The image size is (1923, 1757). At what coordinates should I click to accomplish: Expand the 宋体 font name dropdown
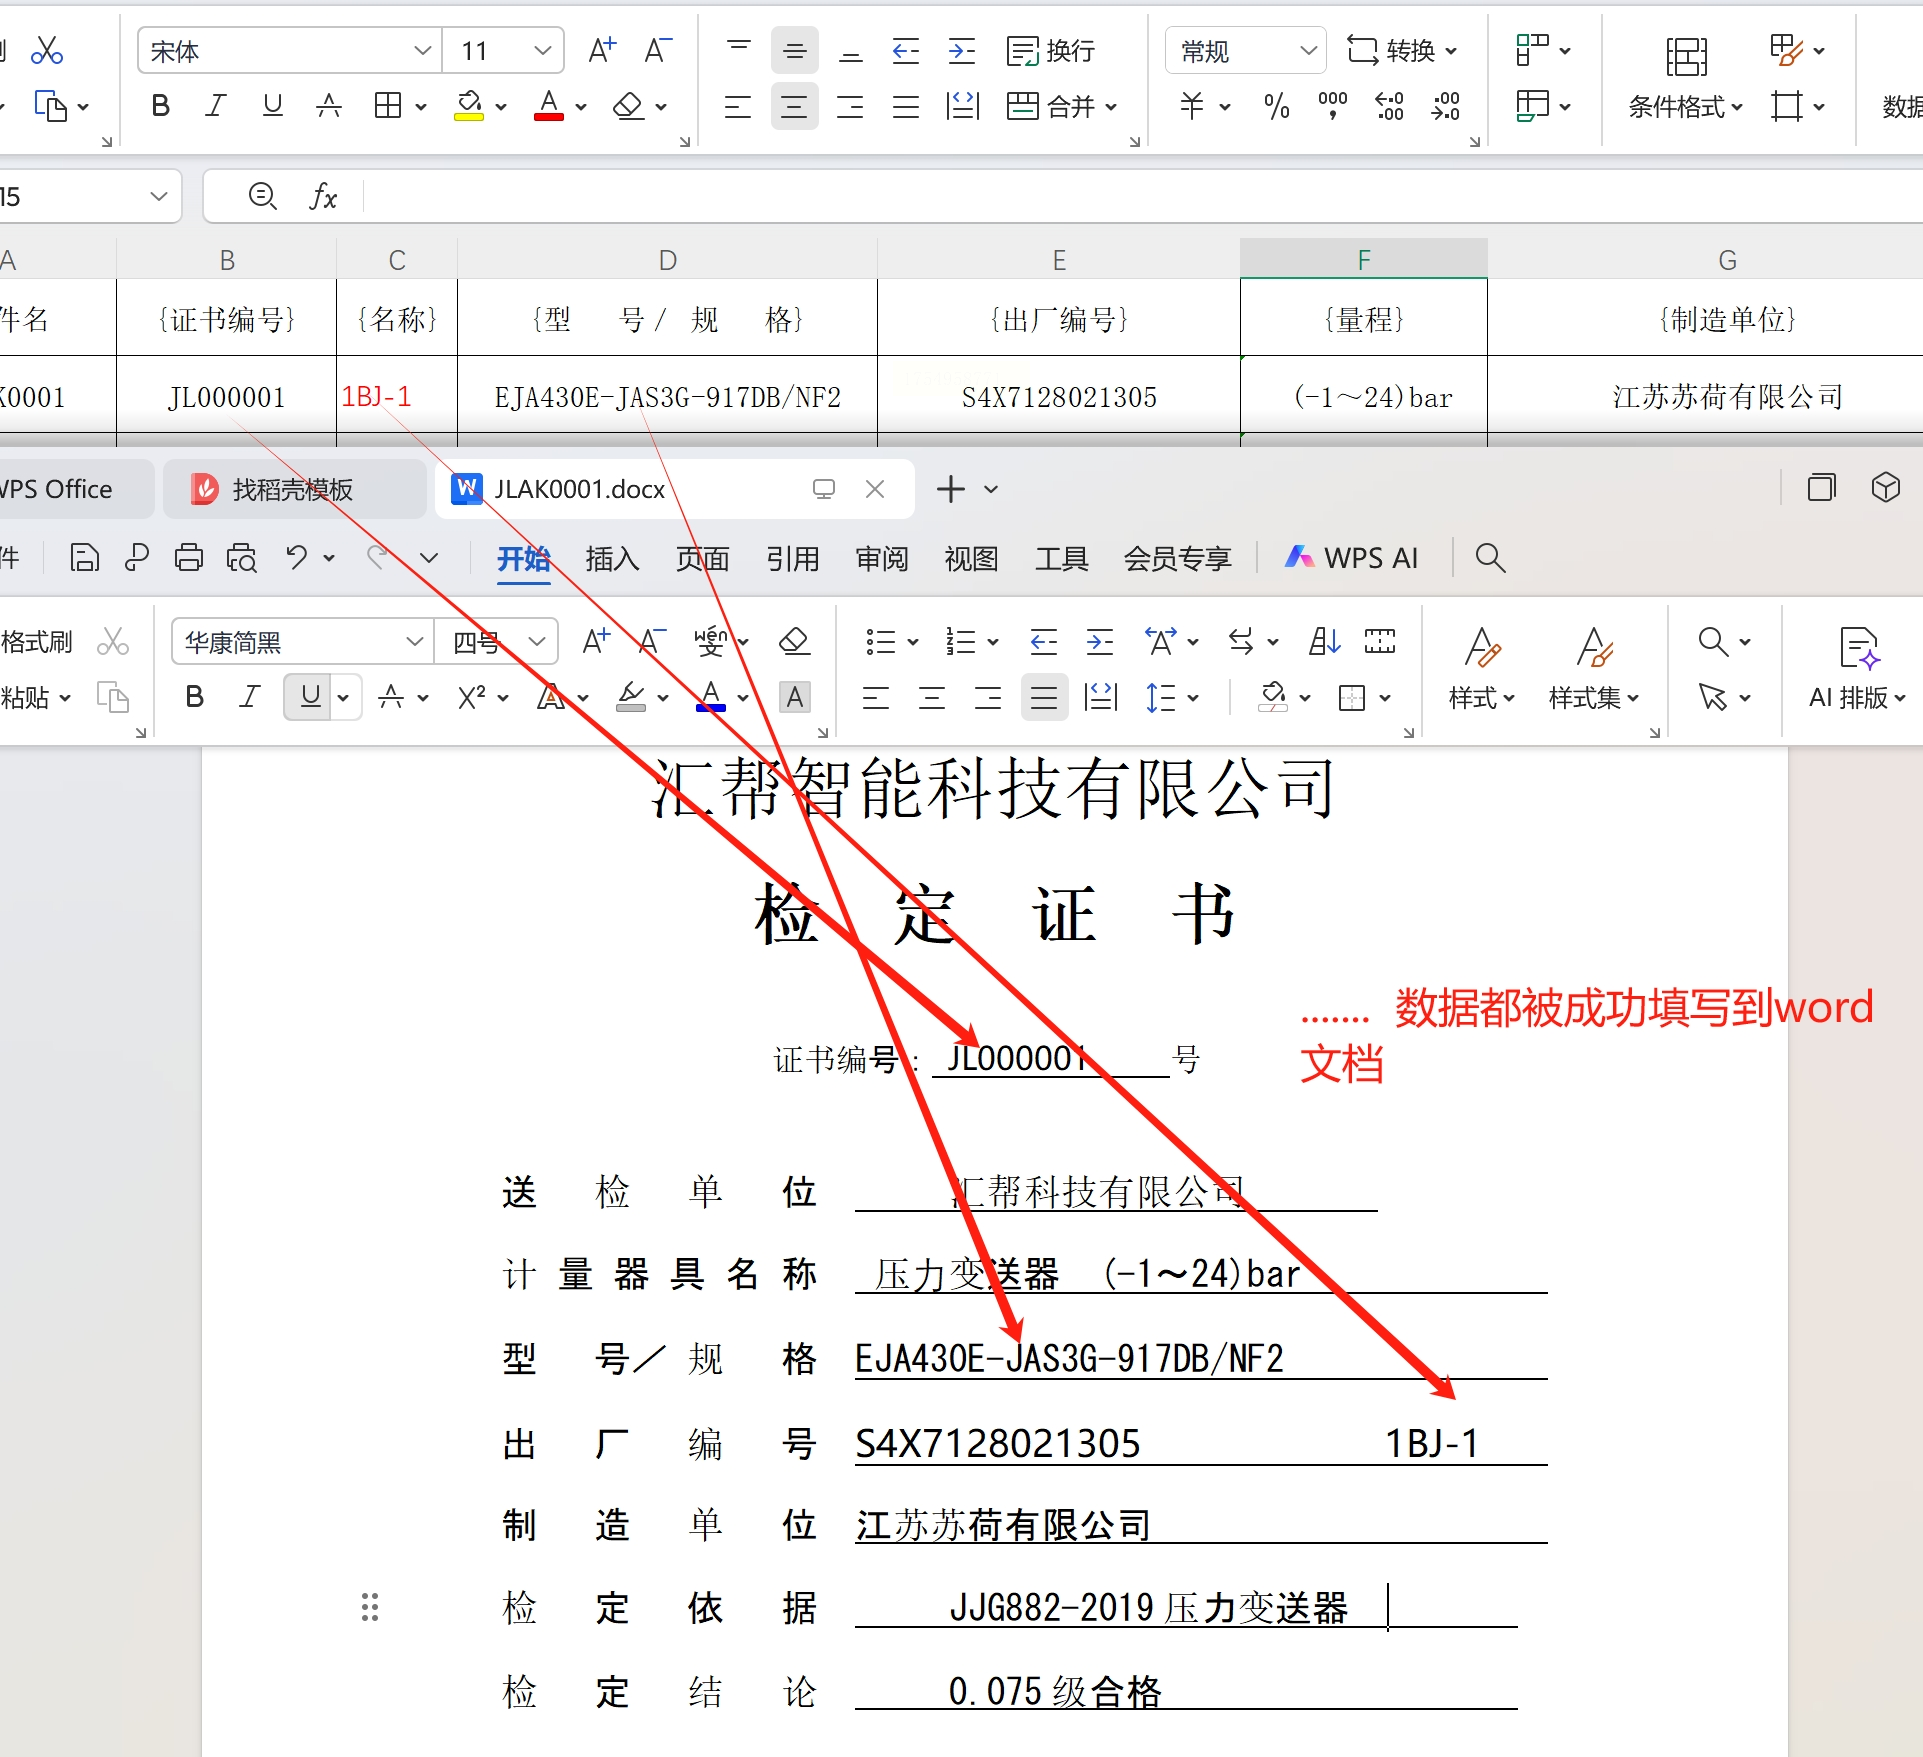tap(422, 50)
